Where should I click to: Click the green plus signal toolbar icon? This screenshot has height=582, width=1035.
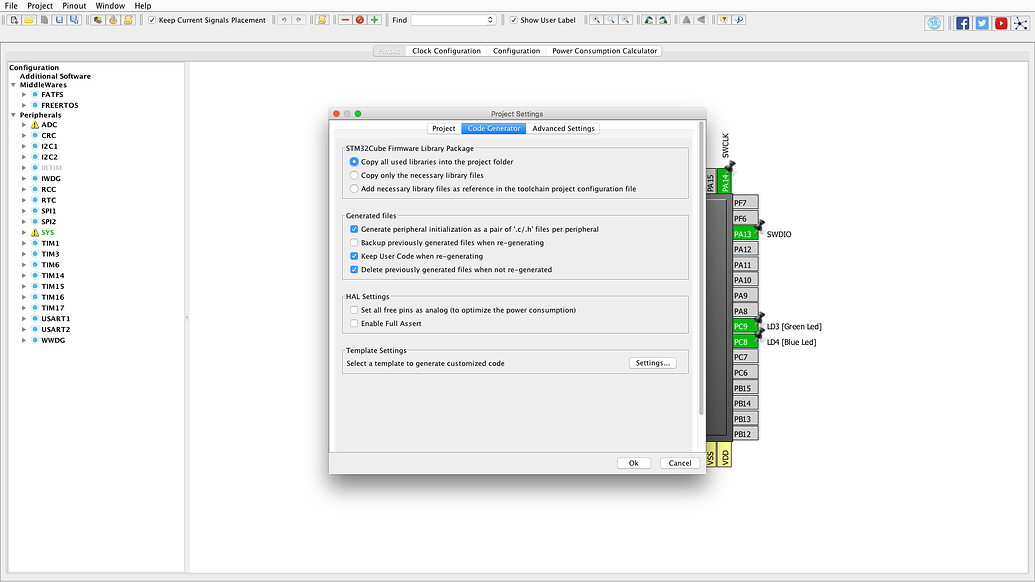tap(375, 19)
